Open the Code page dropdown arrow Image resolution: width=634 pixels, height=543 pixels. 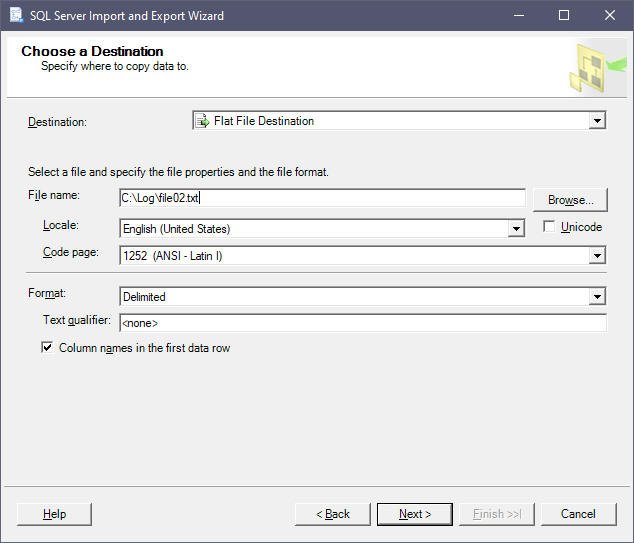(x=597, y=256)
